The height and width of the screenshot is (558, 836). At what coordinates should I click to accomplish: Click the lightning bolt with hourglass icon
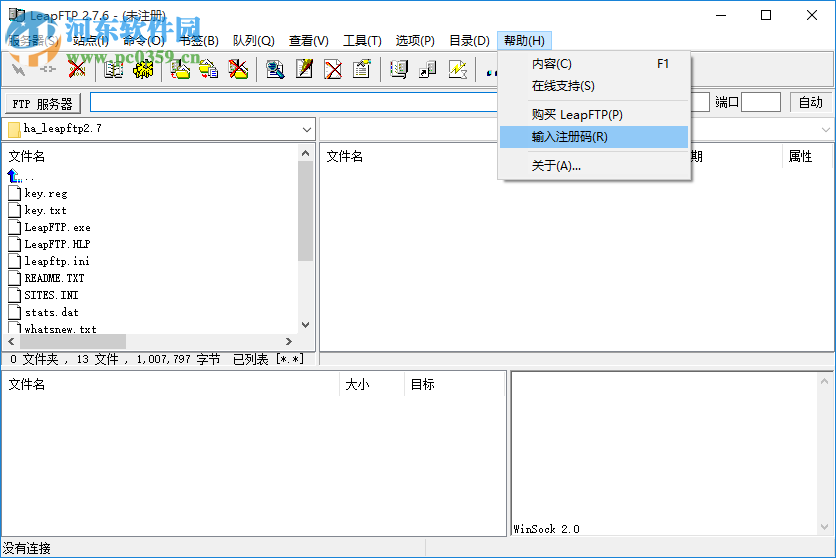pyautogui.click(x=457, y=69)
